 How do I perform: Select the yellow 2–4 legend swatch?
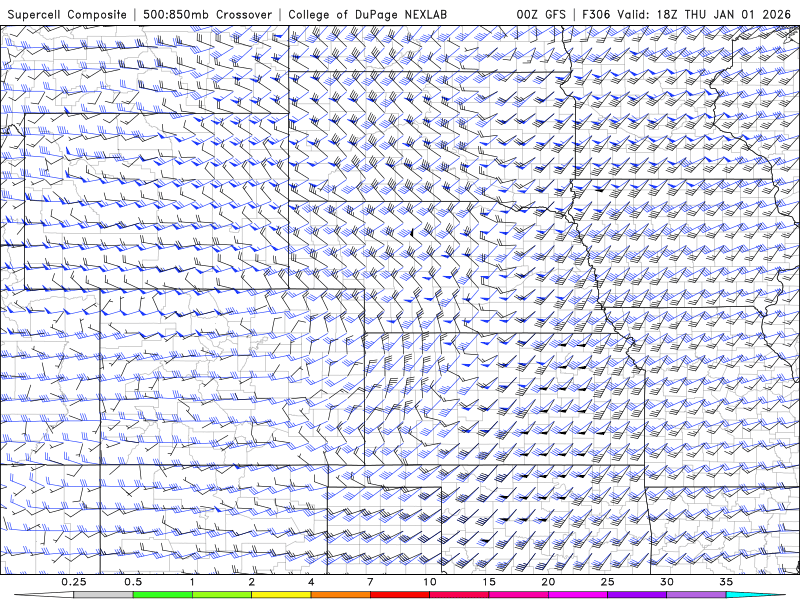(x=281, y=595)
